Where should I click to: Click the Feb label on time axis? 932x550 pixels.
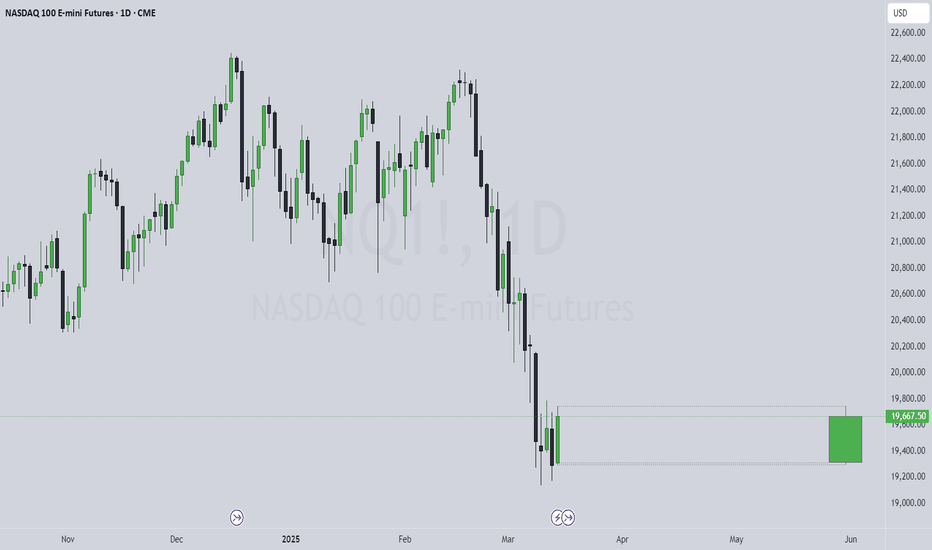[x=405, y=539]
